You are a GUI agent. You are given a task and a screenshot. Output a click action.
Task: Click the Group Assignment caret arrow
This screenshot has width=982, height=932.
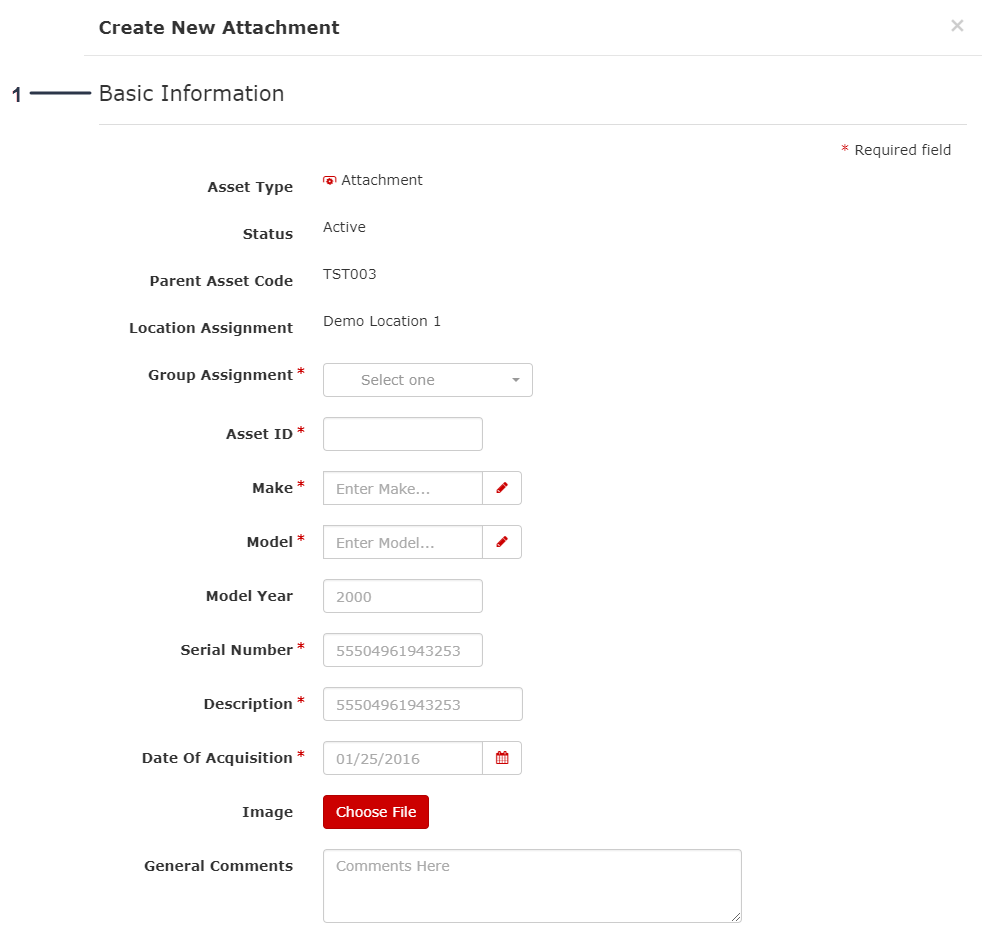coord(516,380)
